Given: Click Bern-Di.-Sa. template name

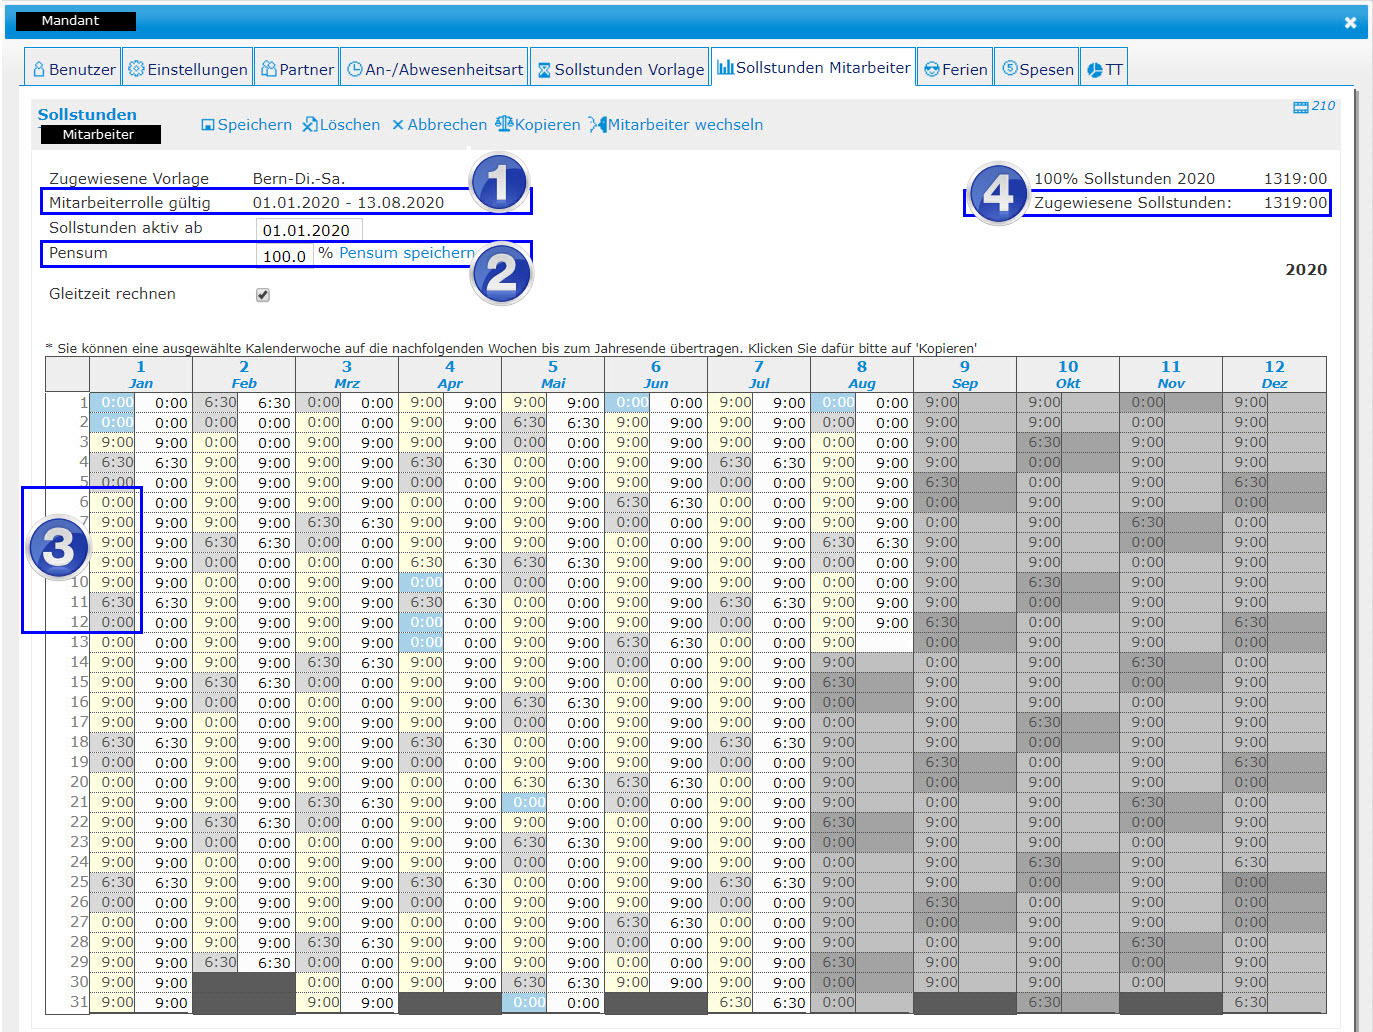Looking at the screenshot, I should pos(299,179).
